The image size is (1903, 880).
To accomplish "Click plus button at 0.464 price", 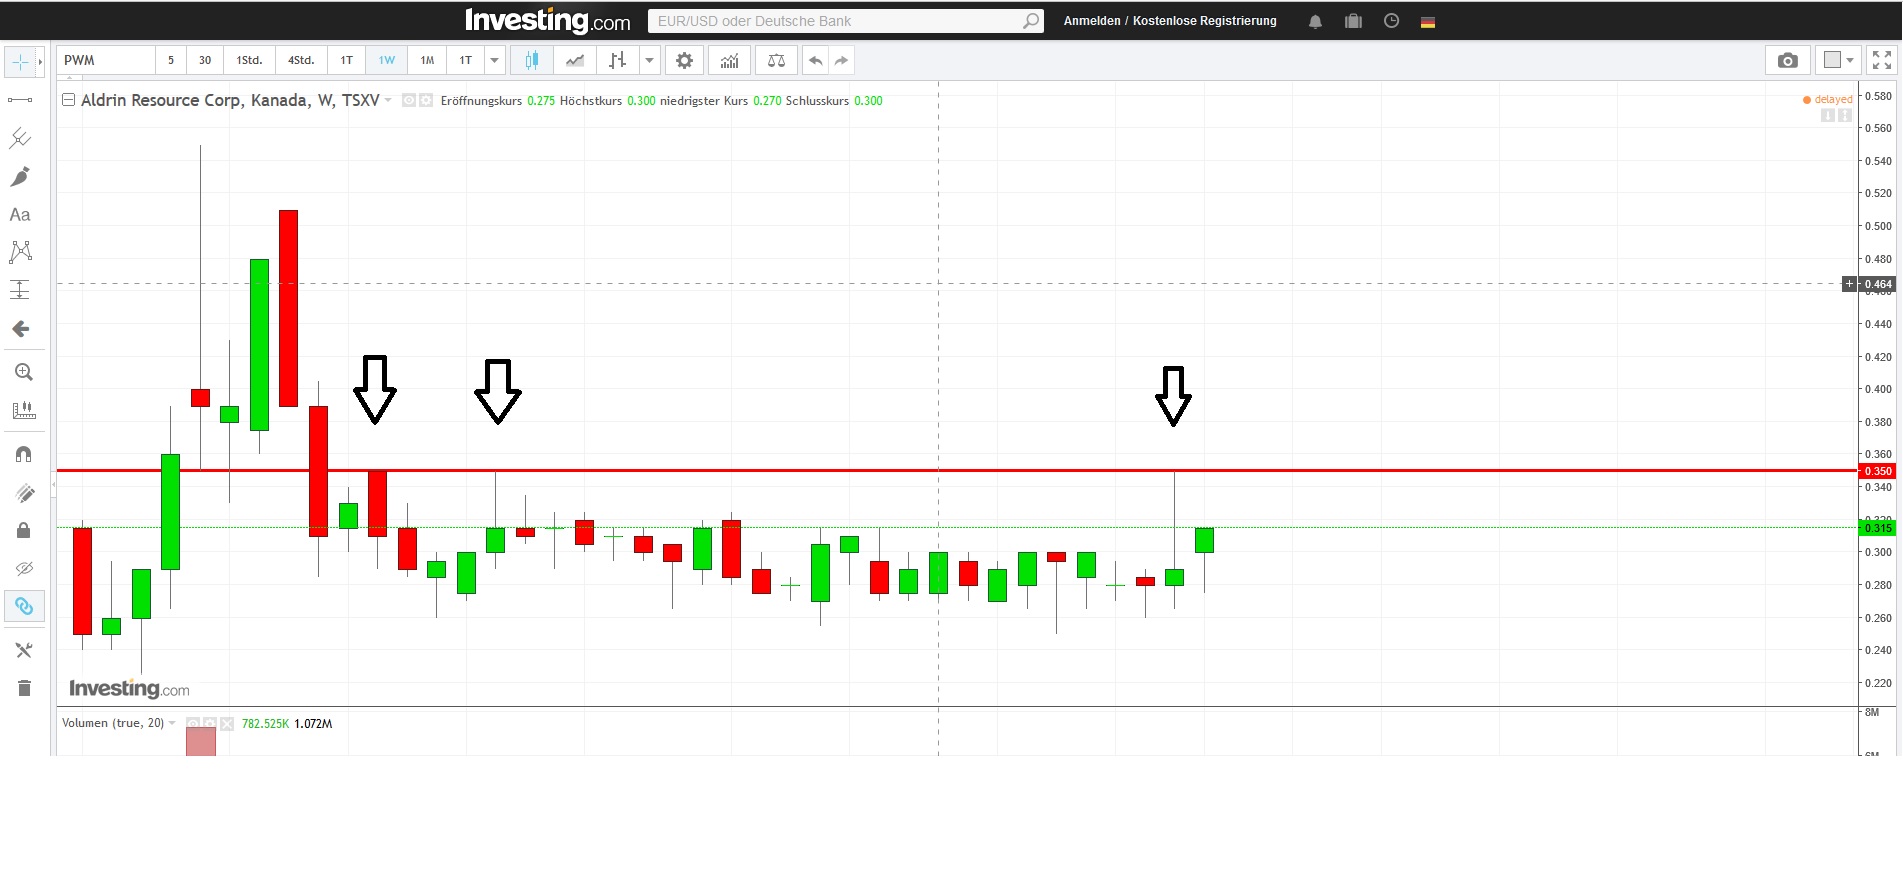I will coord(1850,284).
